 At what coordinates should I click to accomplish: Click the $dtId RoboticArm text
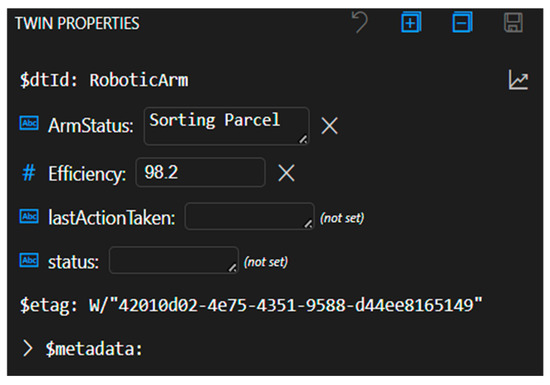[x=104, y=80]
